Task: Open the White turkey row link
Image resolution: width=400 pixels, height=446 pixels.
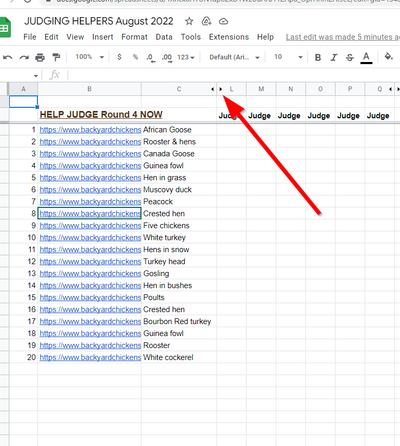Action: [x=90, y=238]
